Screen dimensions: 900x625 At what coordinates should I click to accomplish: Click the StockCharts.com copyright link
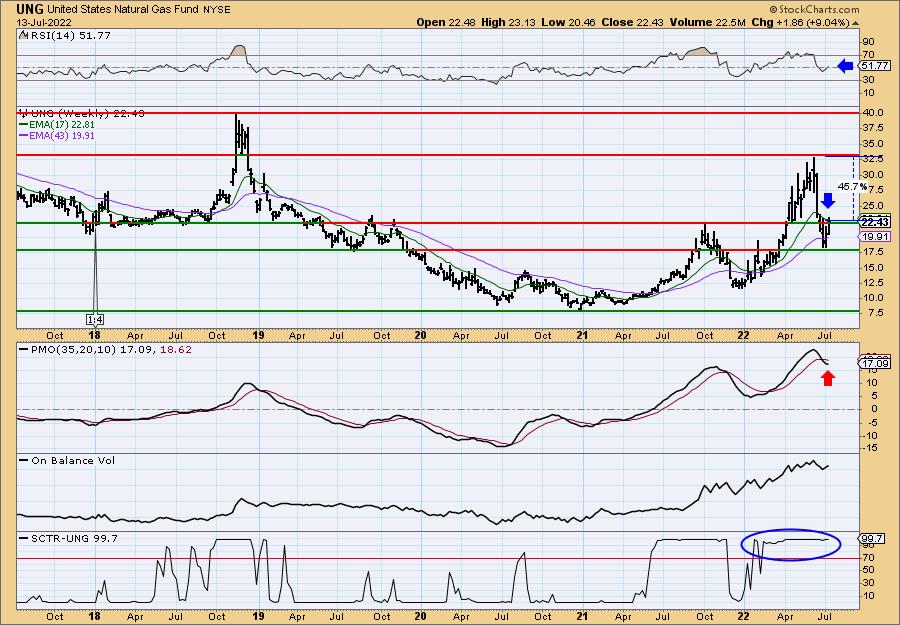pos(814,9)
